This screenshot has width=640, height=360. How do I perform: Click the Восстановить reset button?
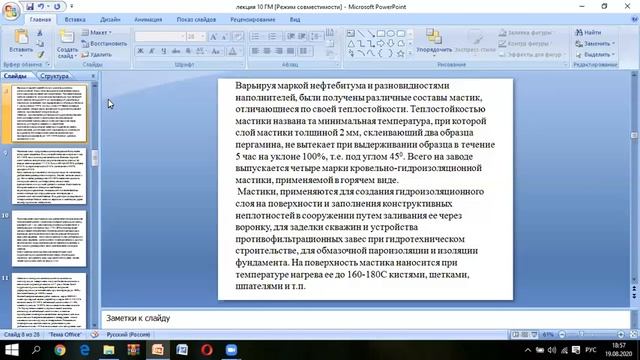point(104,43)
